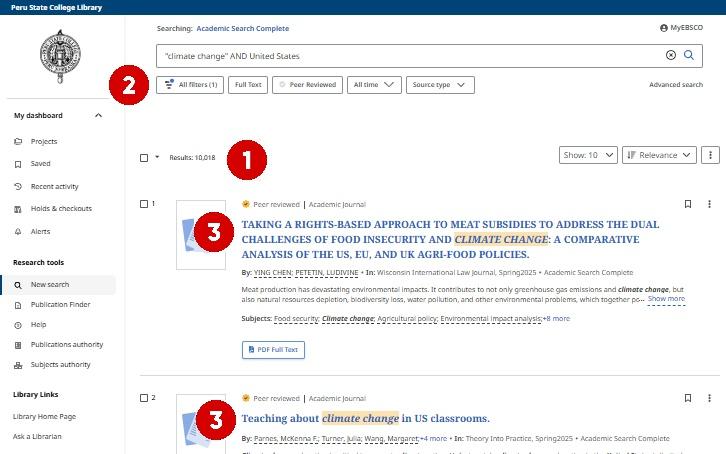Open All filters (1) panel
The height and width of the screenshot is (454, 726).
pos(190,85)
